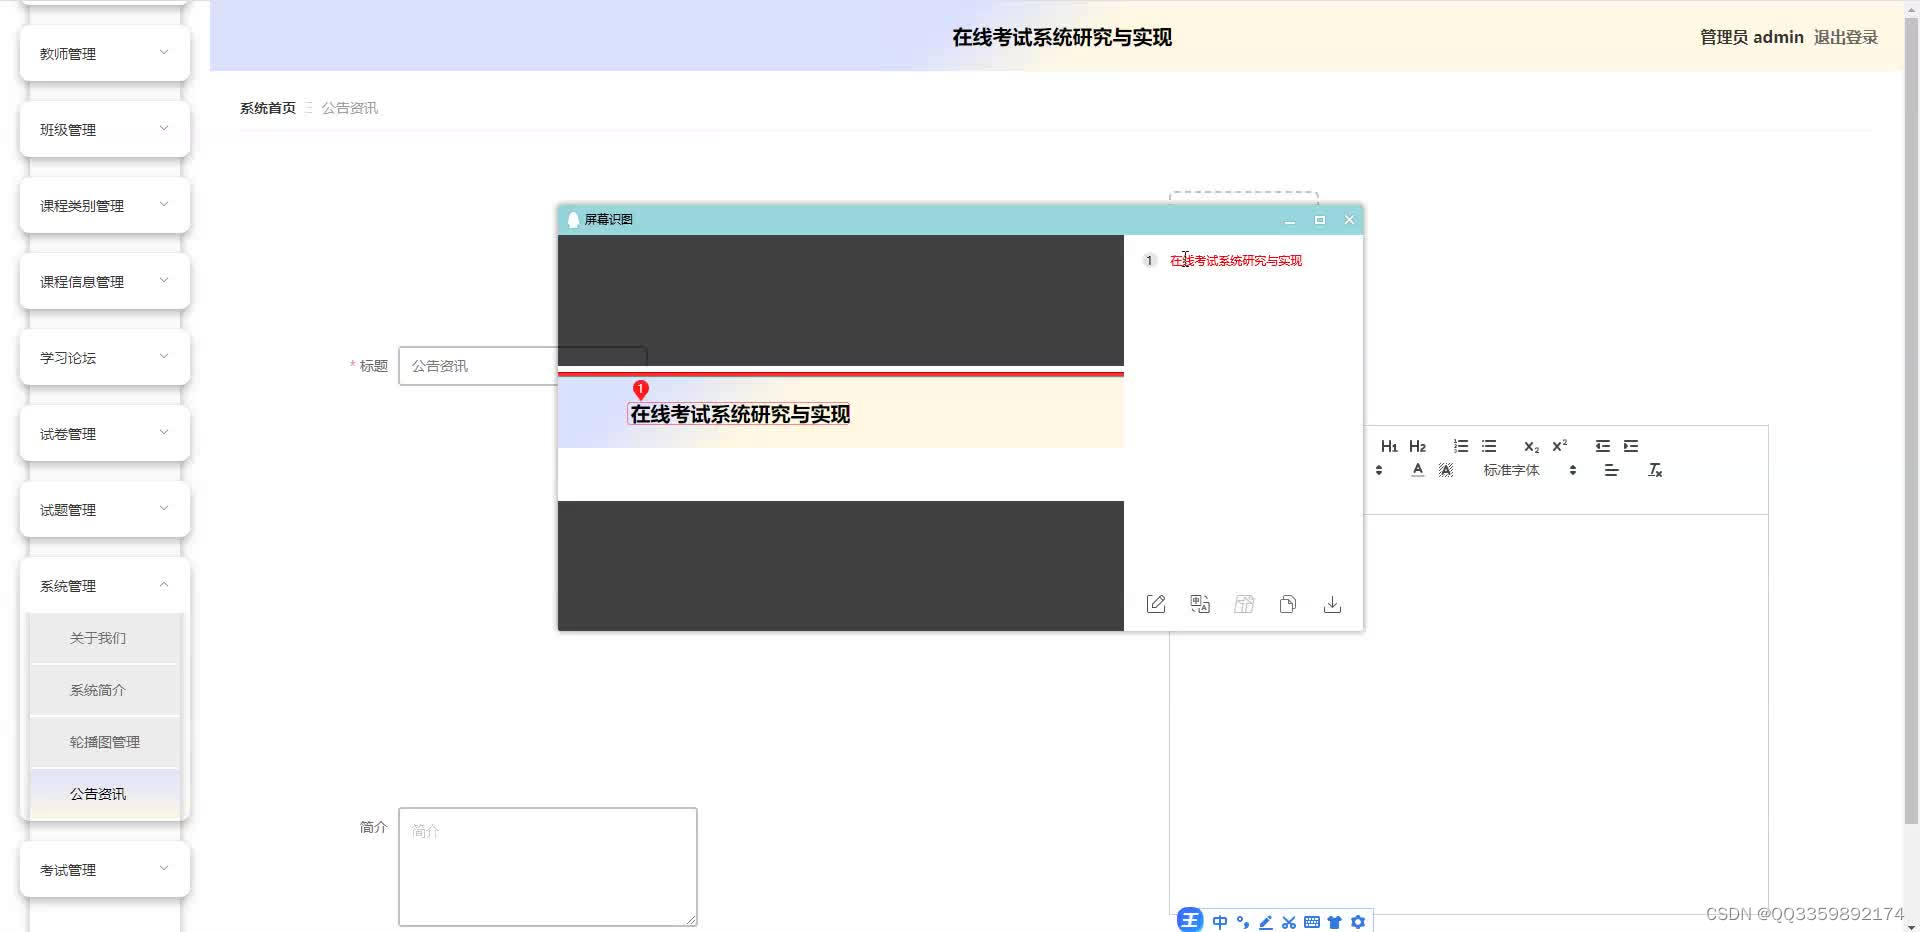Screen dimensions: 1920x932
Task: Click highlighted text in 屏幕识图 preview image
Action: (x=739, y=414)
